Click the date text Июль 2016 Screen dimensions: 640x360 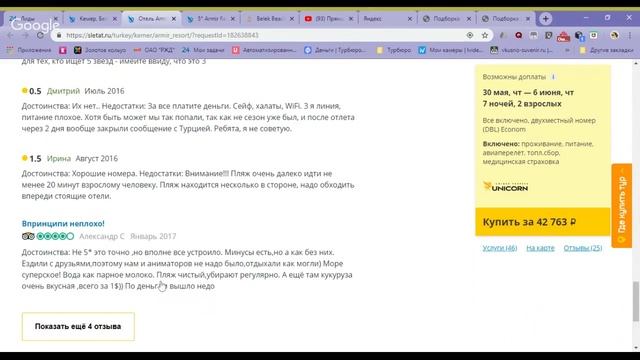(x=104, y=91)
